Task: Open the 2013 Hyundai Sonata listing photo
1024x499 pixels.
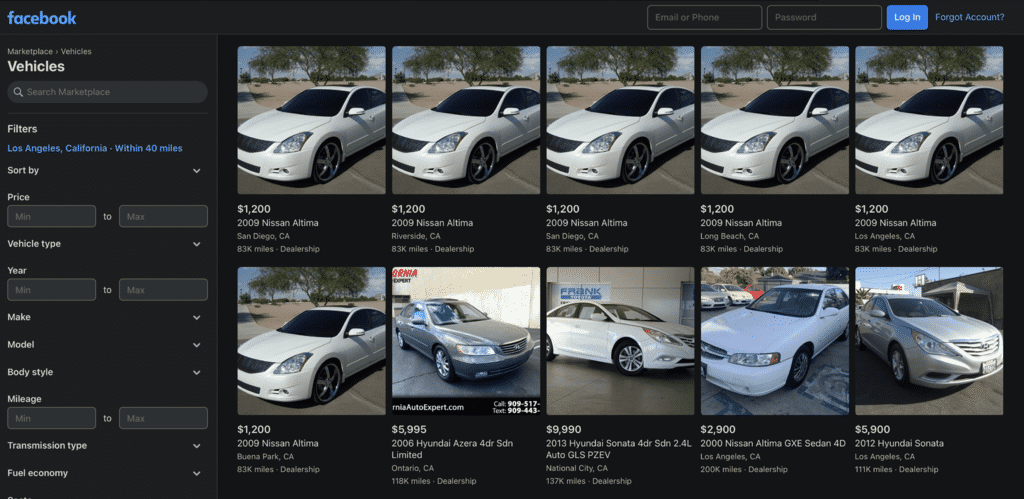Action: point(620,340)
